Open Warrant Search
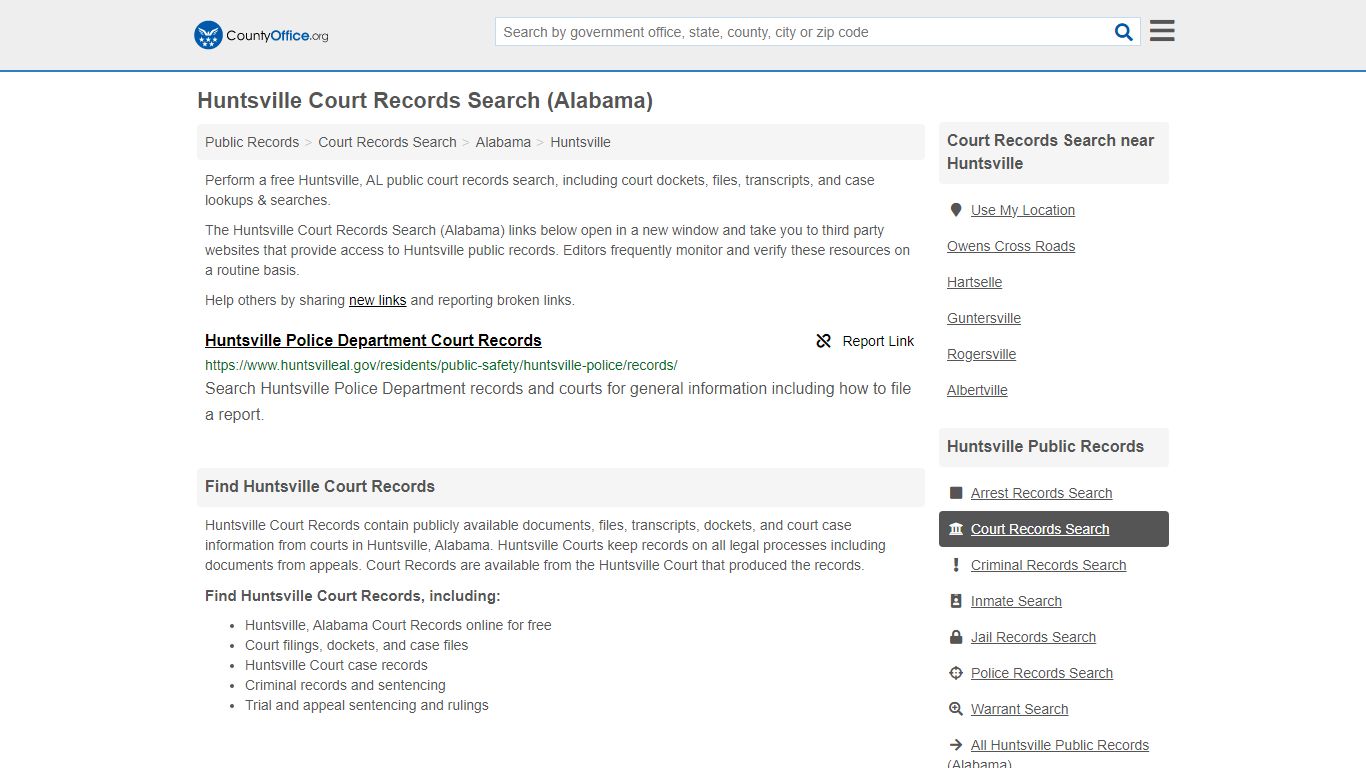The width and height of the screenshot is (1366, 768). (x=1019, y=709)
